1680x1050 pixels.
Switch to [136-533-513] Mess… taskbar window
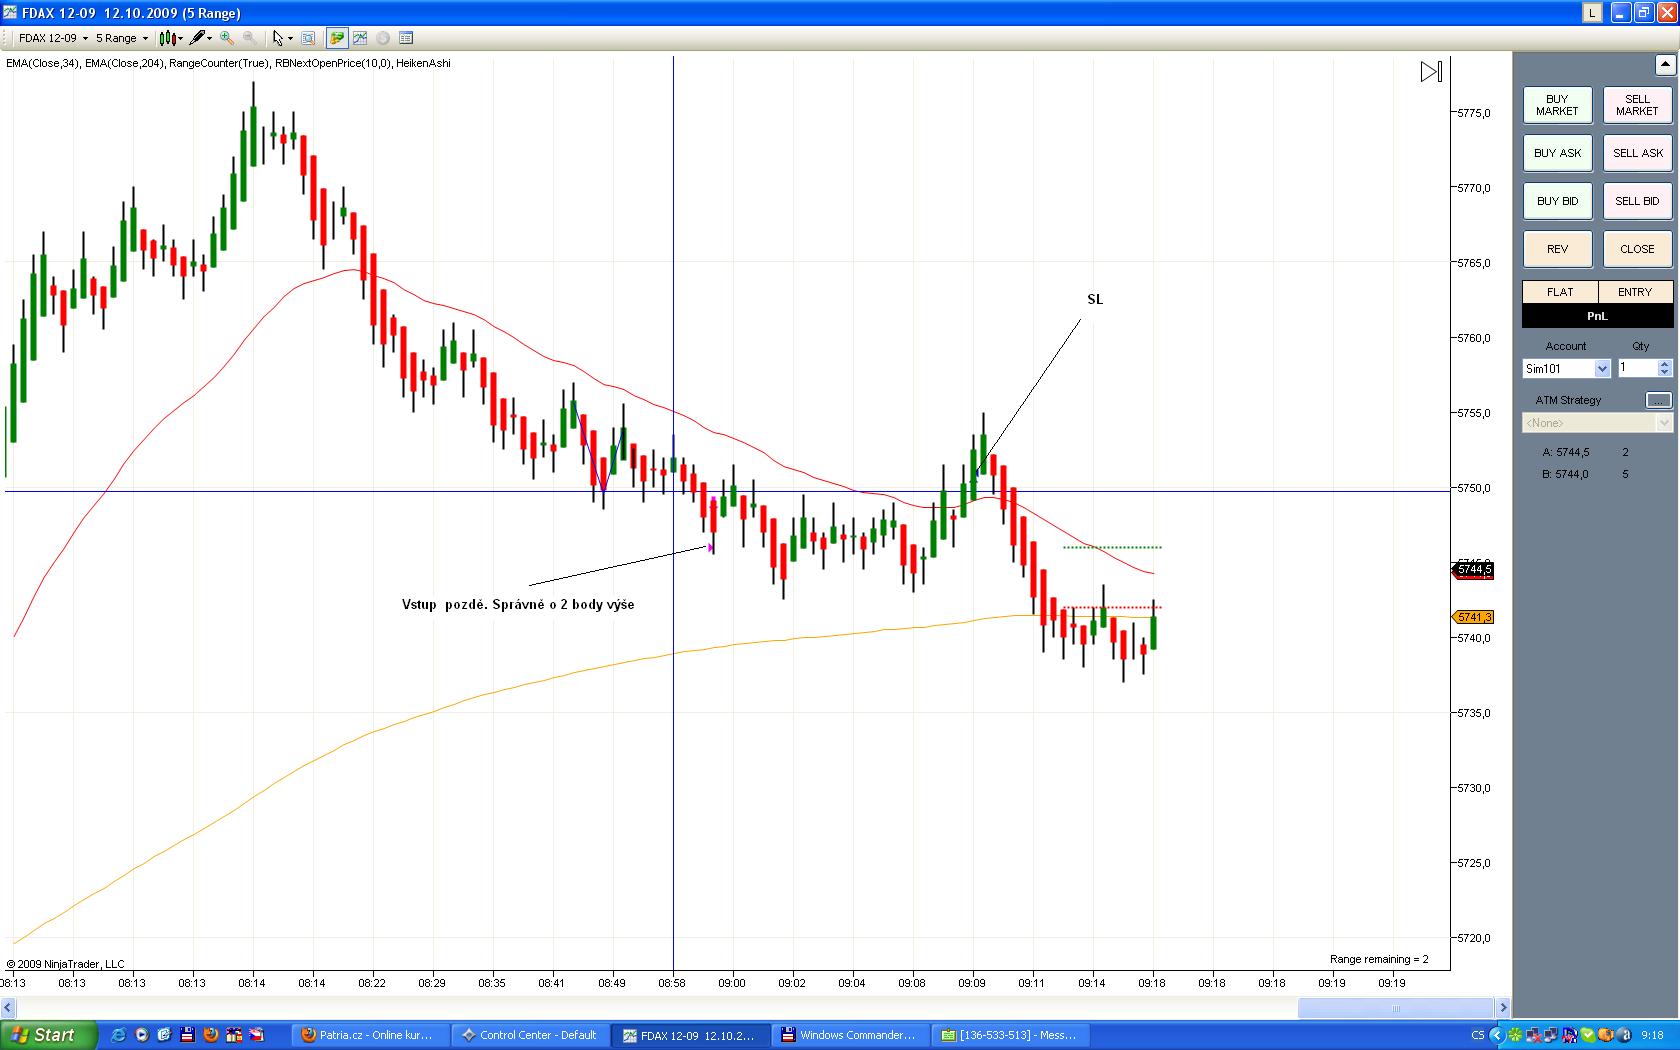coord(1011,1035)
